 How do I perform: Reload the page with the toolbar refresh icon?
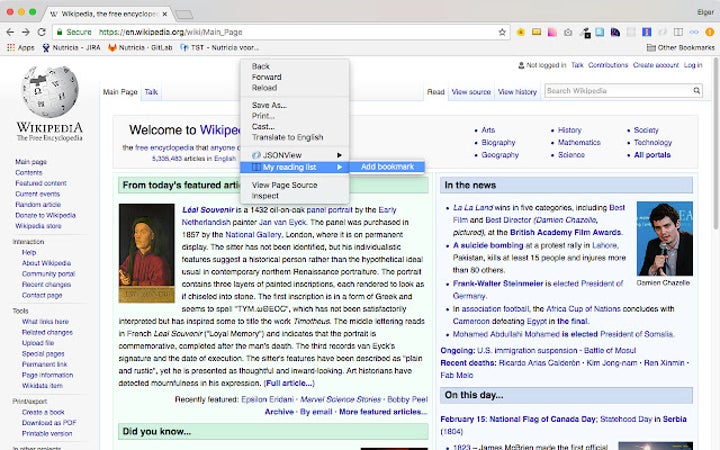[43, 32]
